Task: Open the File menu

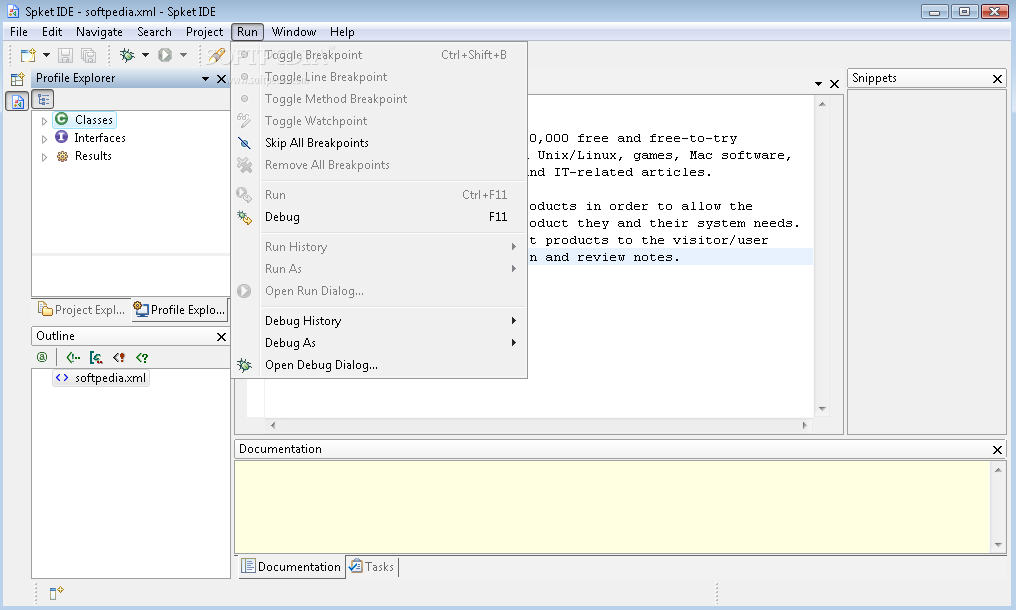Action: click(19, 32)
